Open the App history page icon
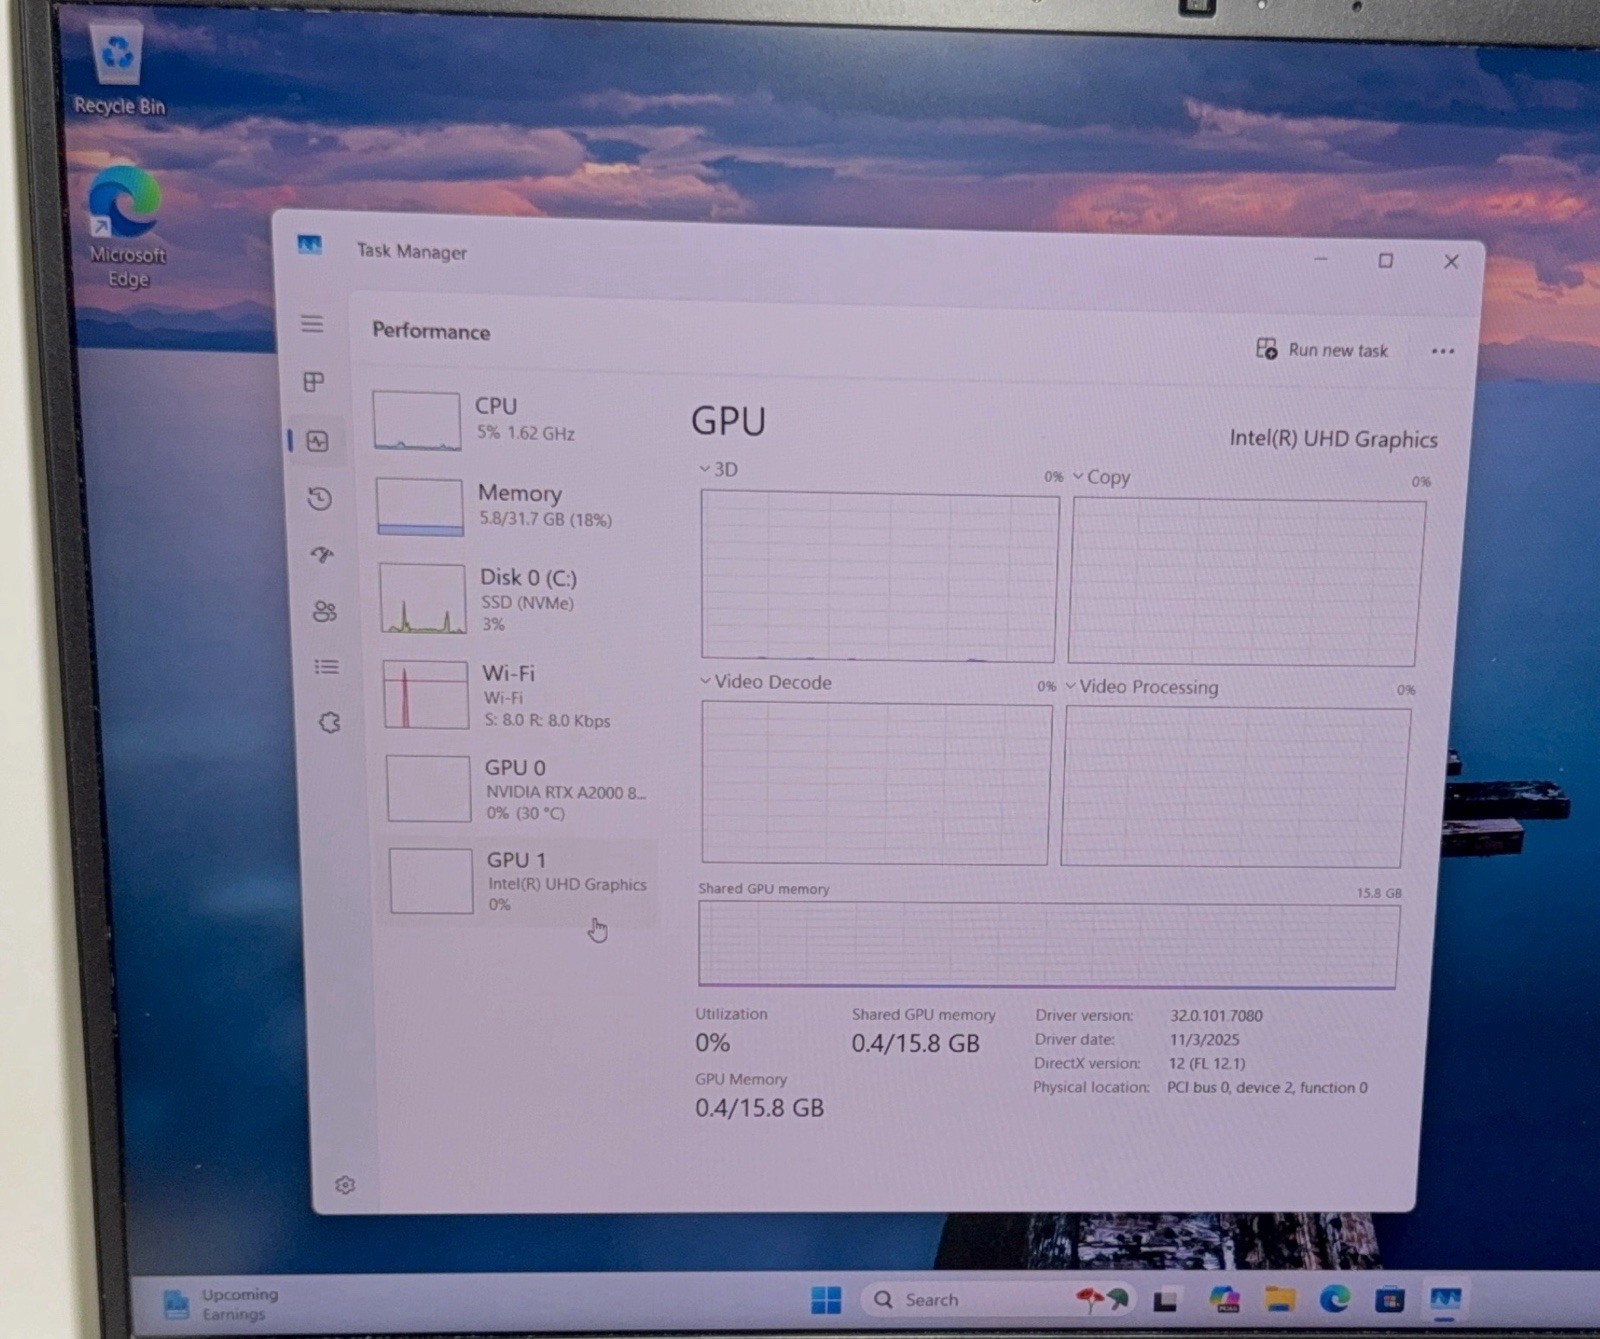The image size is (1600, 1339). [x=320, y=498]
